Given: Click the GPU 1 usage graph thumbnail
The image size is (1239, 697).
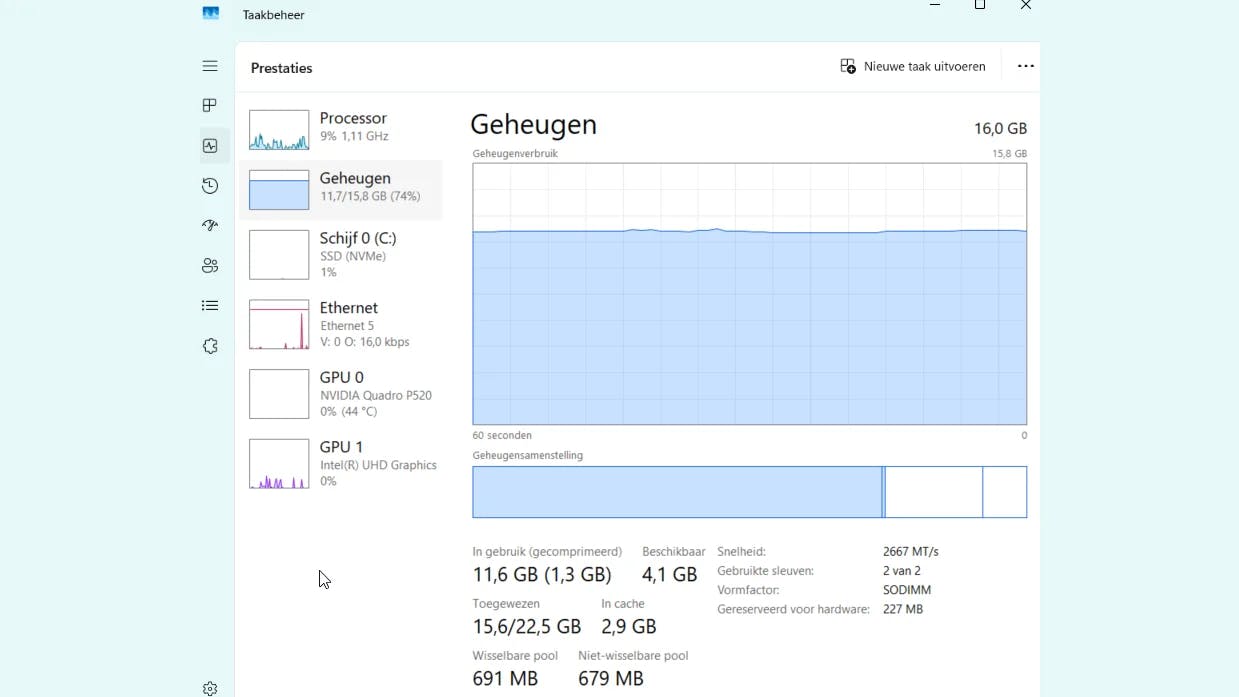Looking at the screenshot, I should pyautogui.click(x=279, y=464).
